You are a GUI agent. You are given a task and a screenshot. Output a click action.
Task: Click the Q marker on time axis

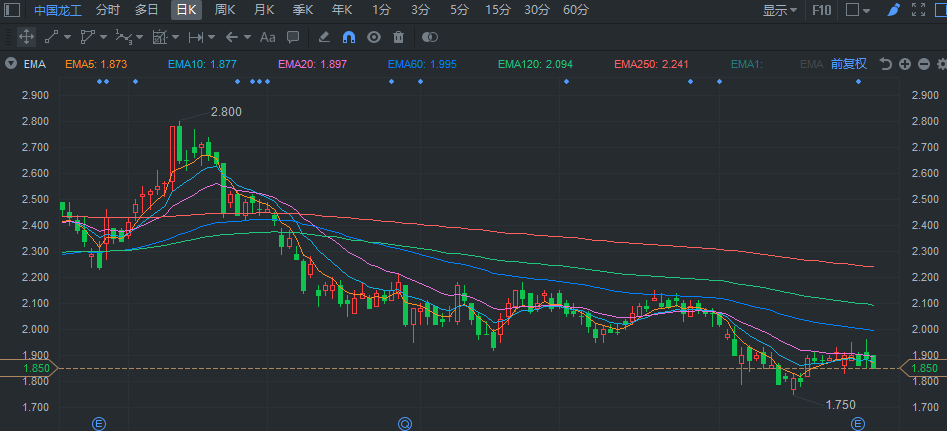click(x=405, y=424)
